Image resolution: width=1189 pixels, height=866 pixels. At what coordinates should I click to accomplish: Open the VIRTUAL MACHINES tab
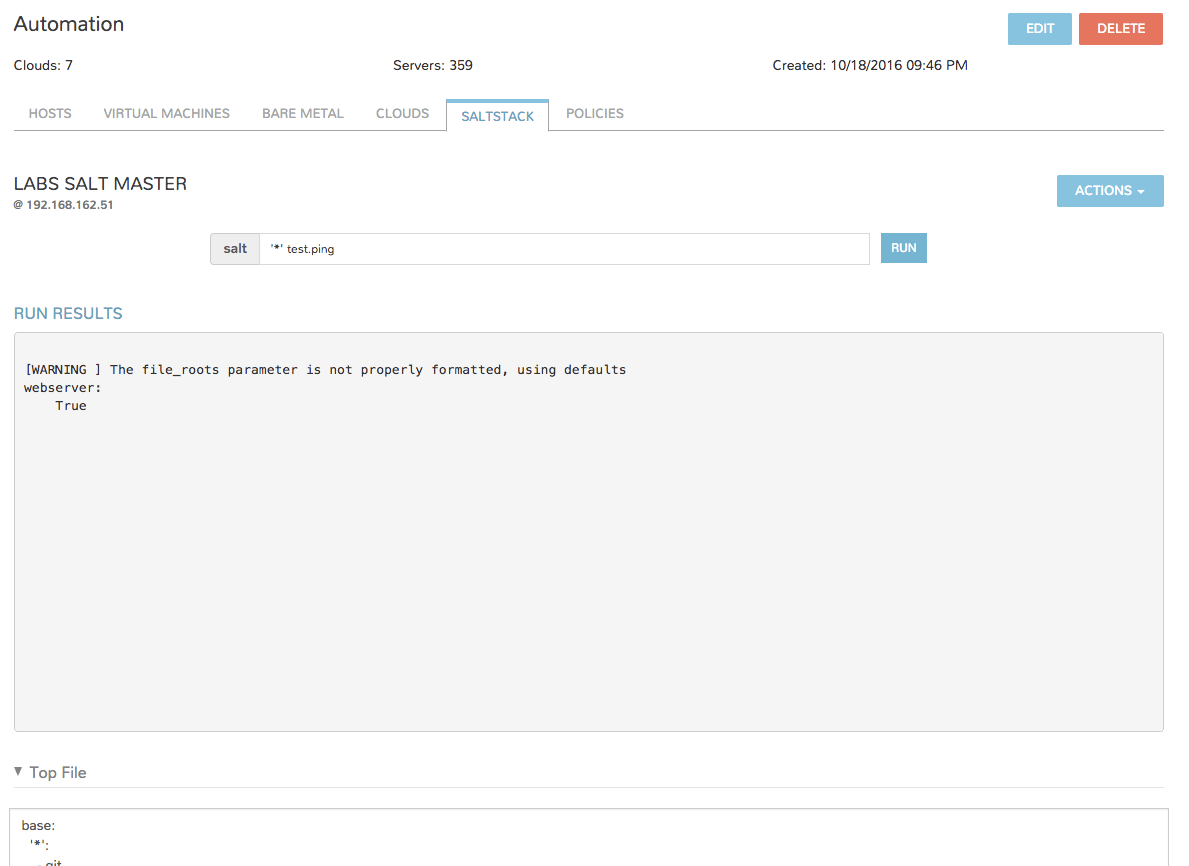tap(166, 114)
